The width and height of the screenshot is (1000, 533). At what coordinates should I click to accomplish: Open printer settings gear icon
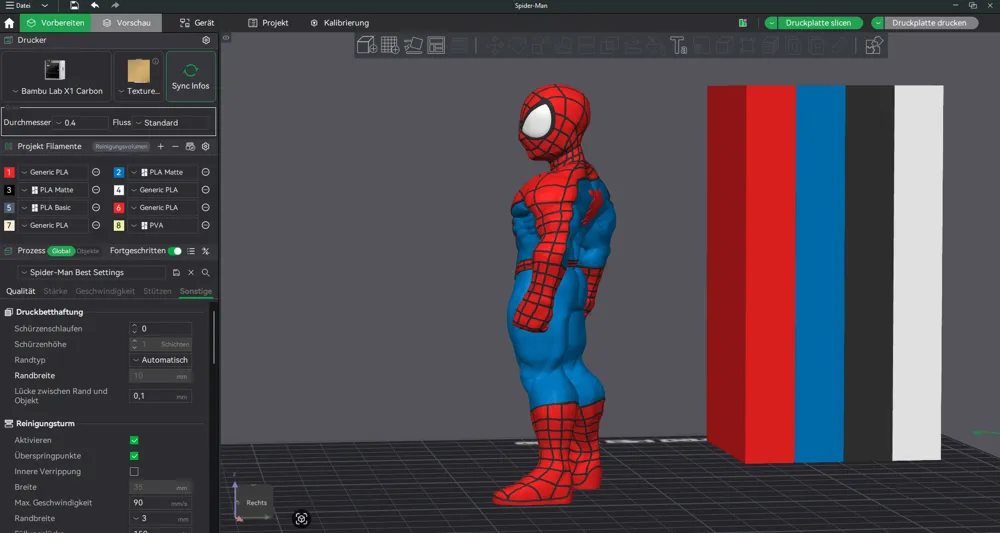(x=206, y=40)
